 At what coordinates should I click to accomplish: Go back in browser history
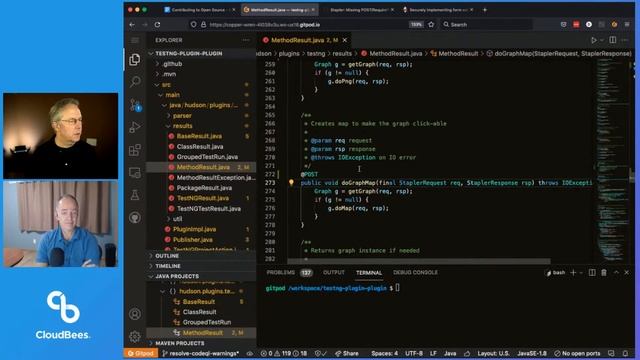(132, 24)
